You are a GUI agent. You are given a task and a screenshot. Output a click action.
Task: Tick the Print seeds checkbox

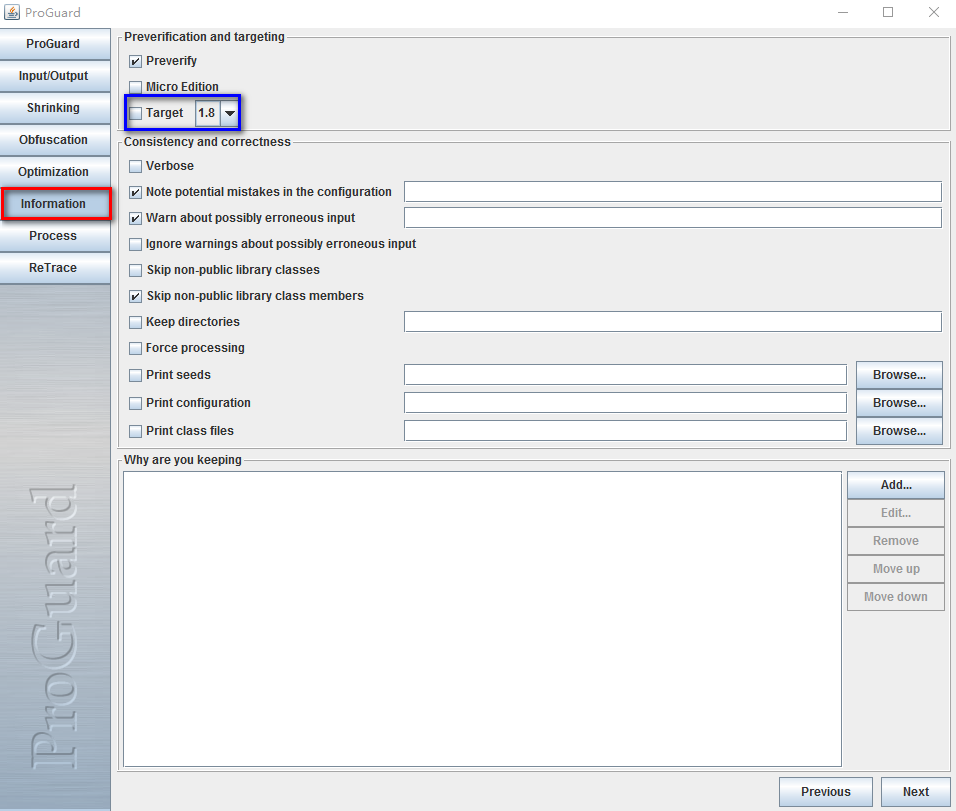point(135,375)
